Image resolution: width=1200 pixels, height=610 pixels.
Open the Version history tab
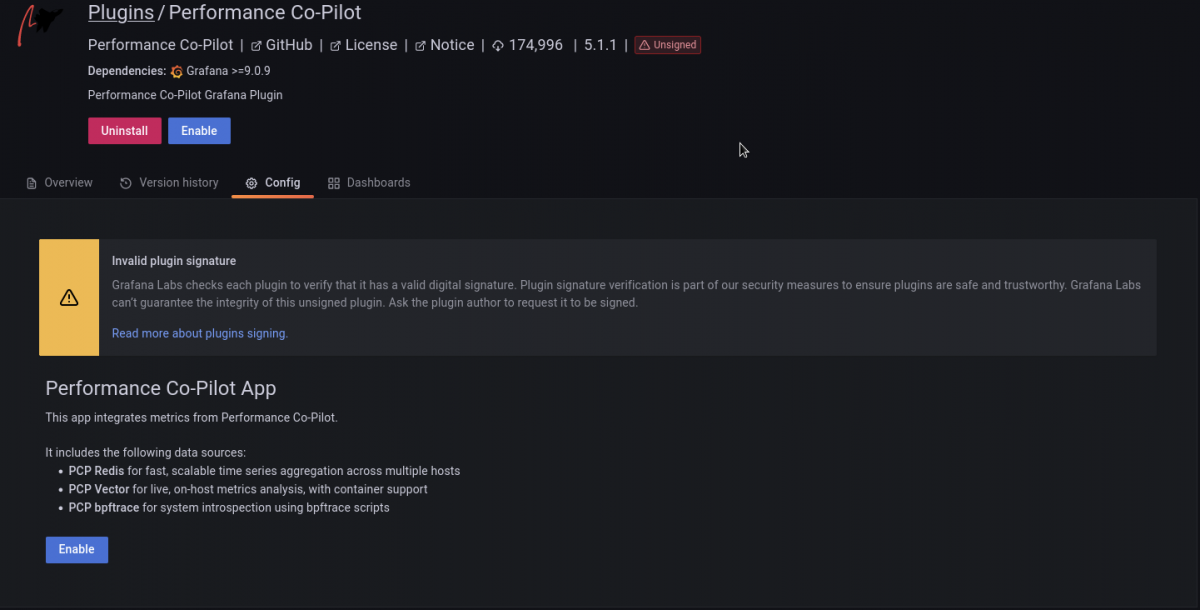coord(178,183)
